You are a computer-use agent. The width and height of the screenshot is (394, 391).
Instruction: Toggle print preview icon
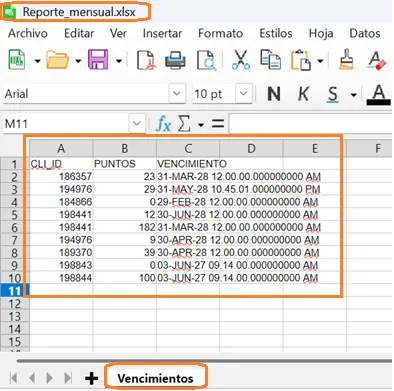[206, 60]
